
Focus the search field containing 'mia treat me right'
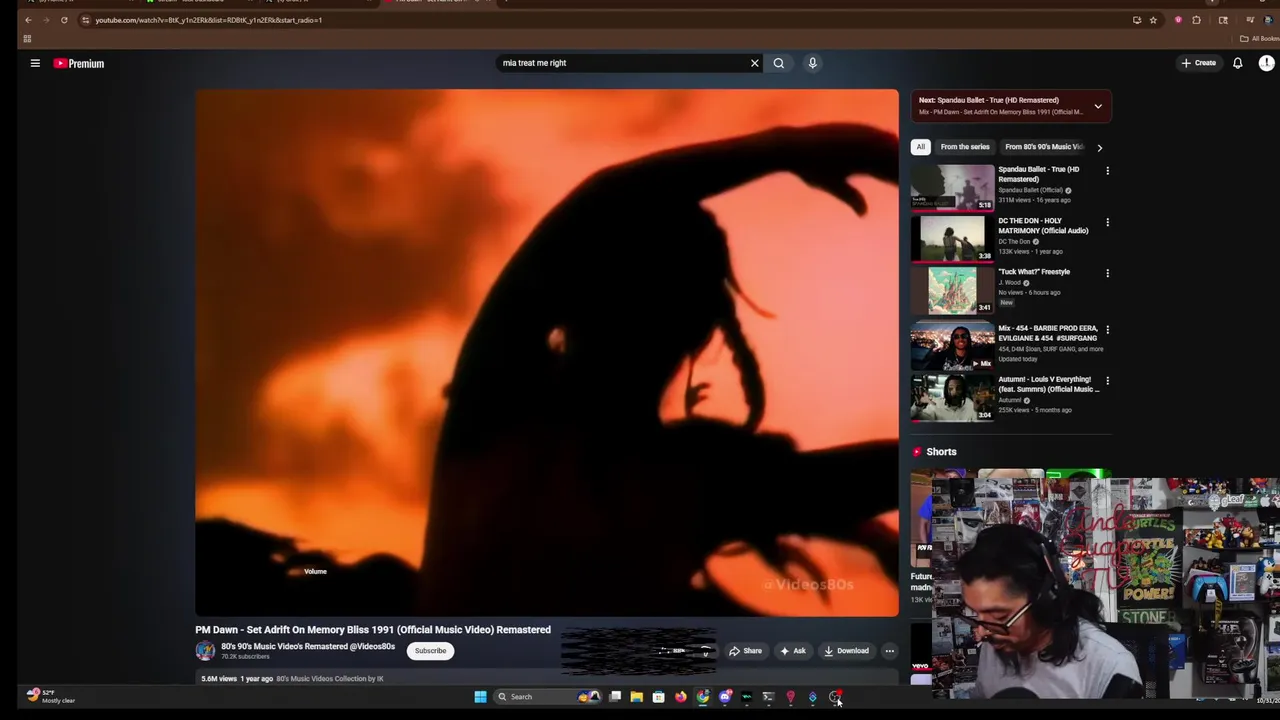622,63
